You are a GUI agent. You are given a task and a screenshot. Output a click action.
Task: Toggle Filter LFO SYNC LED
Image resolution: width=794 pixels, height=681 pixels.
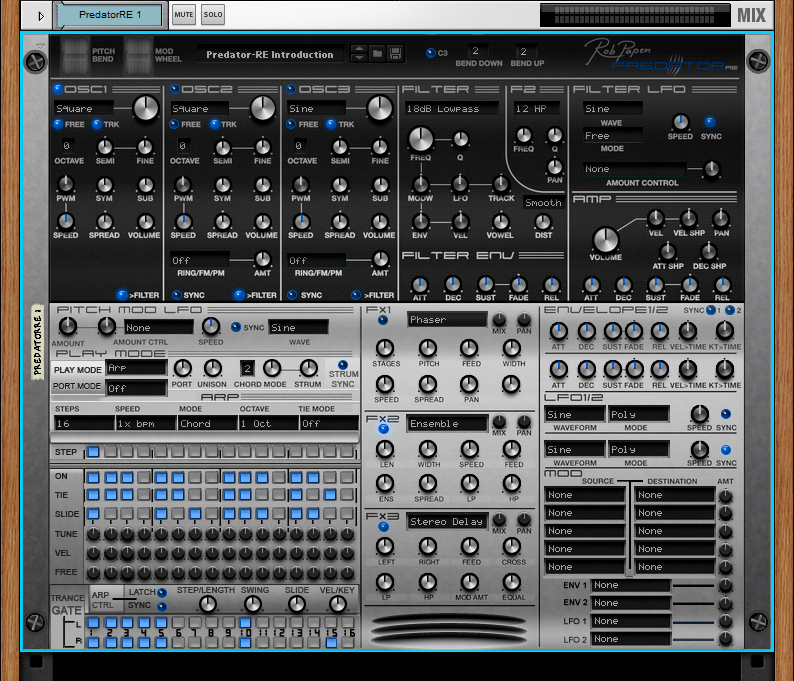click(709, 122)
